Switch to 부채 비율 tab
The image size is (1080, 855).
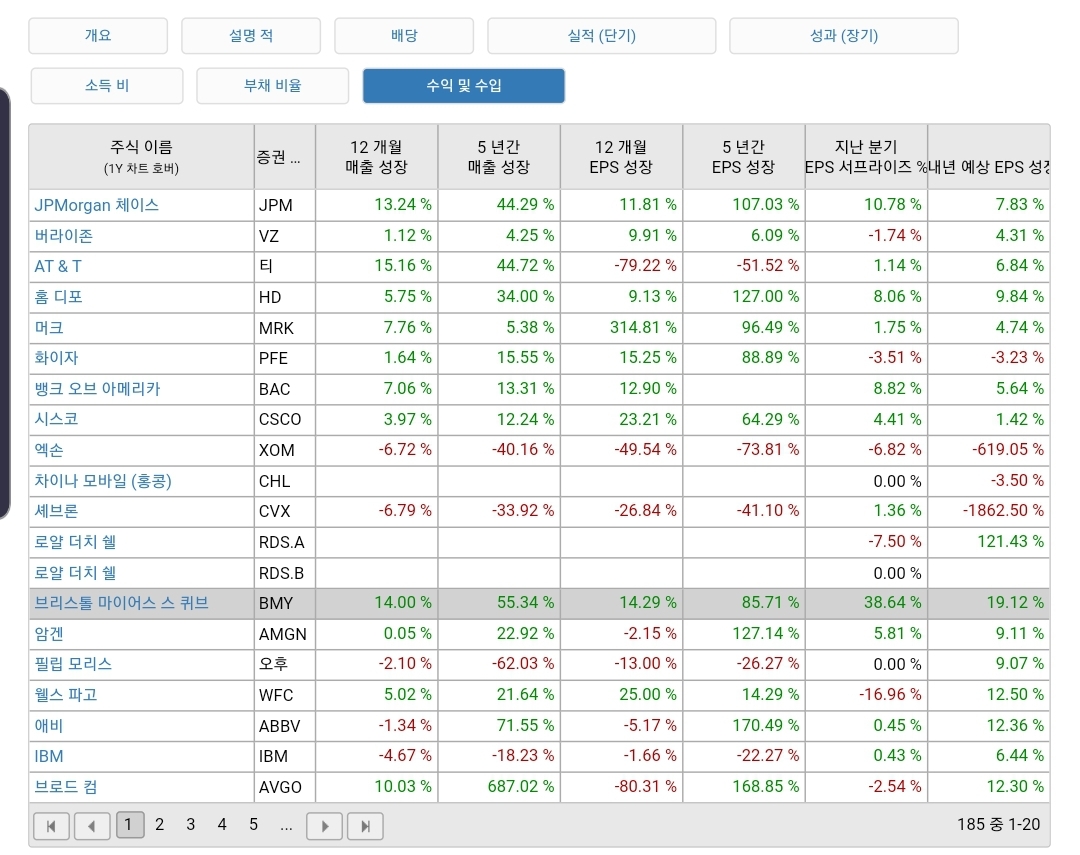tap(273, 85)
